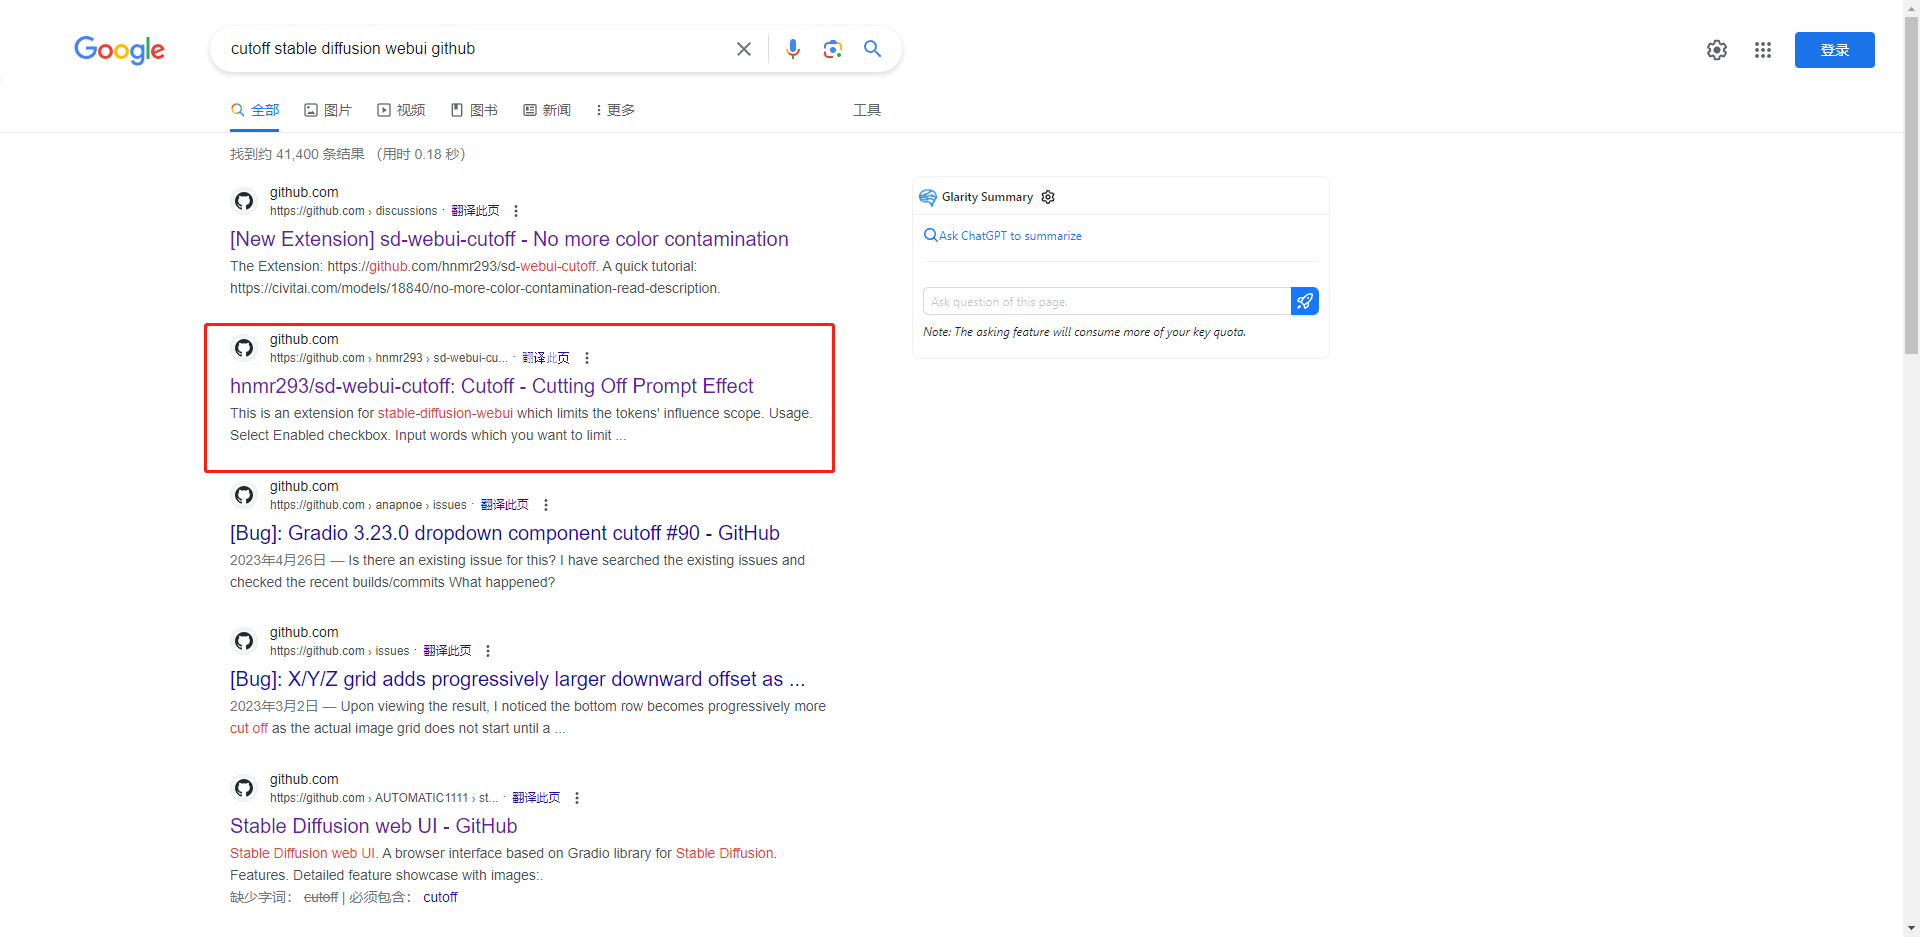Open the 工具 search tools
The width and height of the screenshot is (1920, 937).
[866, 110]
